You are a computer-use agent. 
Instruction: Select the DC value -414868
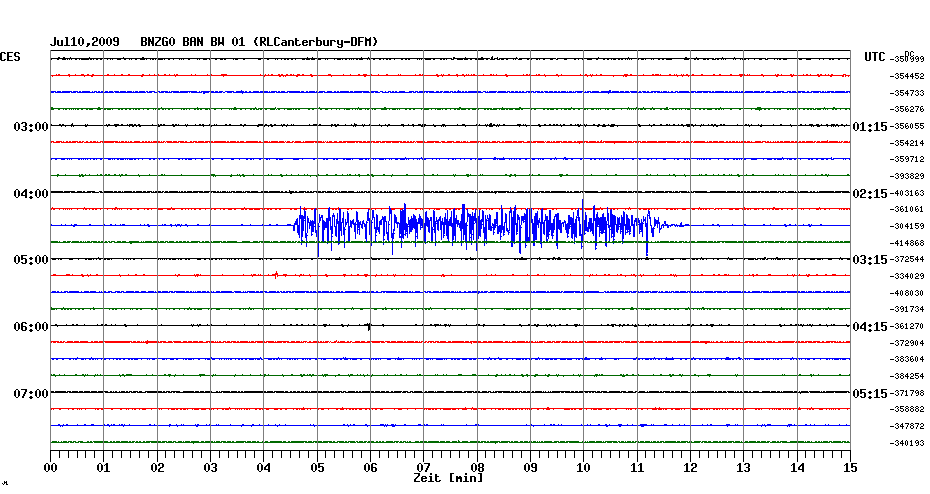[x=908, y=243]
